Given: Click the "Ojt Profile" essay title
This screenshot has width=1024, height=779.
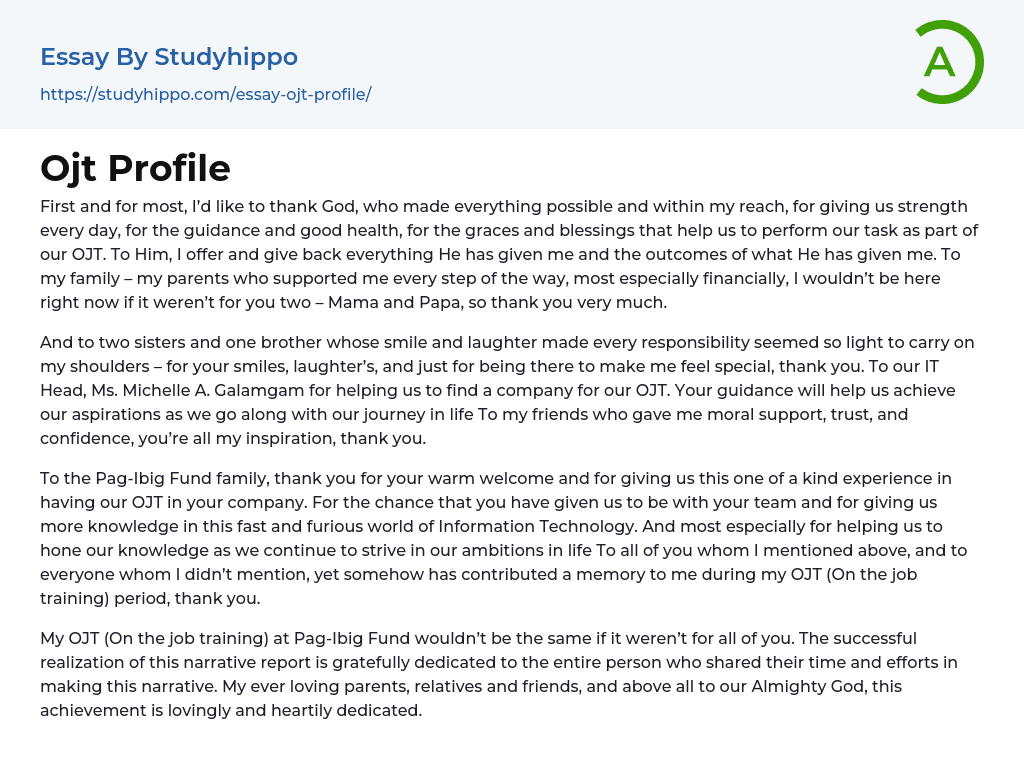Looking at the screenshot, I should click(135, 168).
